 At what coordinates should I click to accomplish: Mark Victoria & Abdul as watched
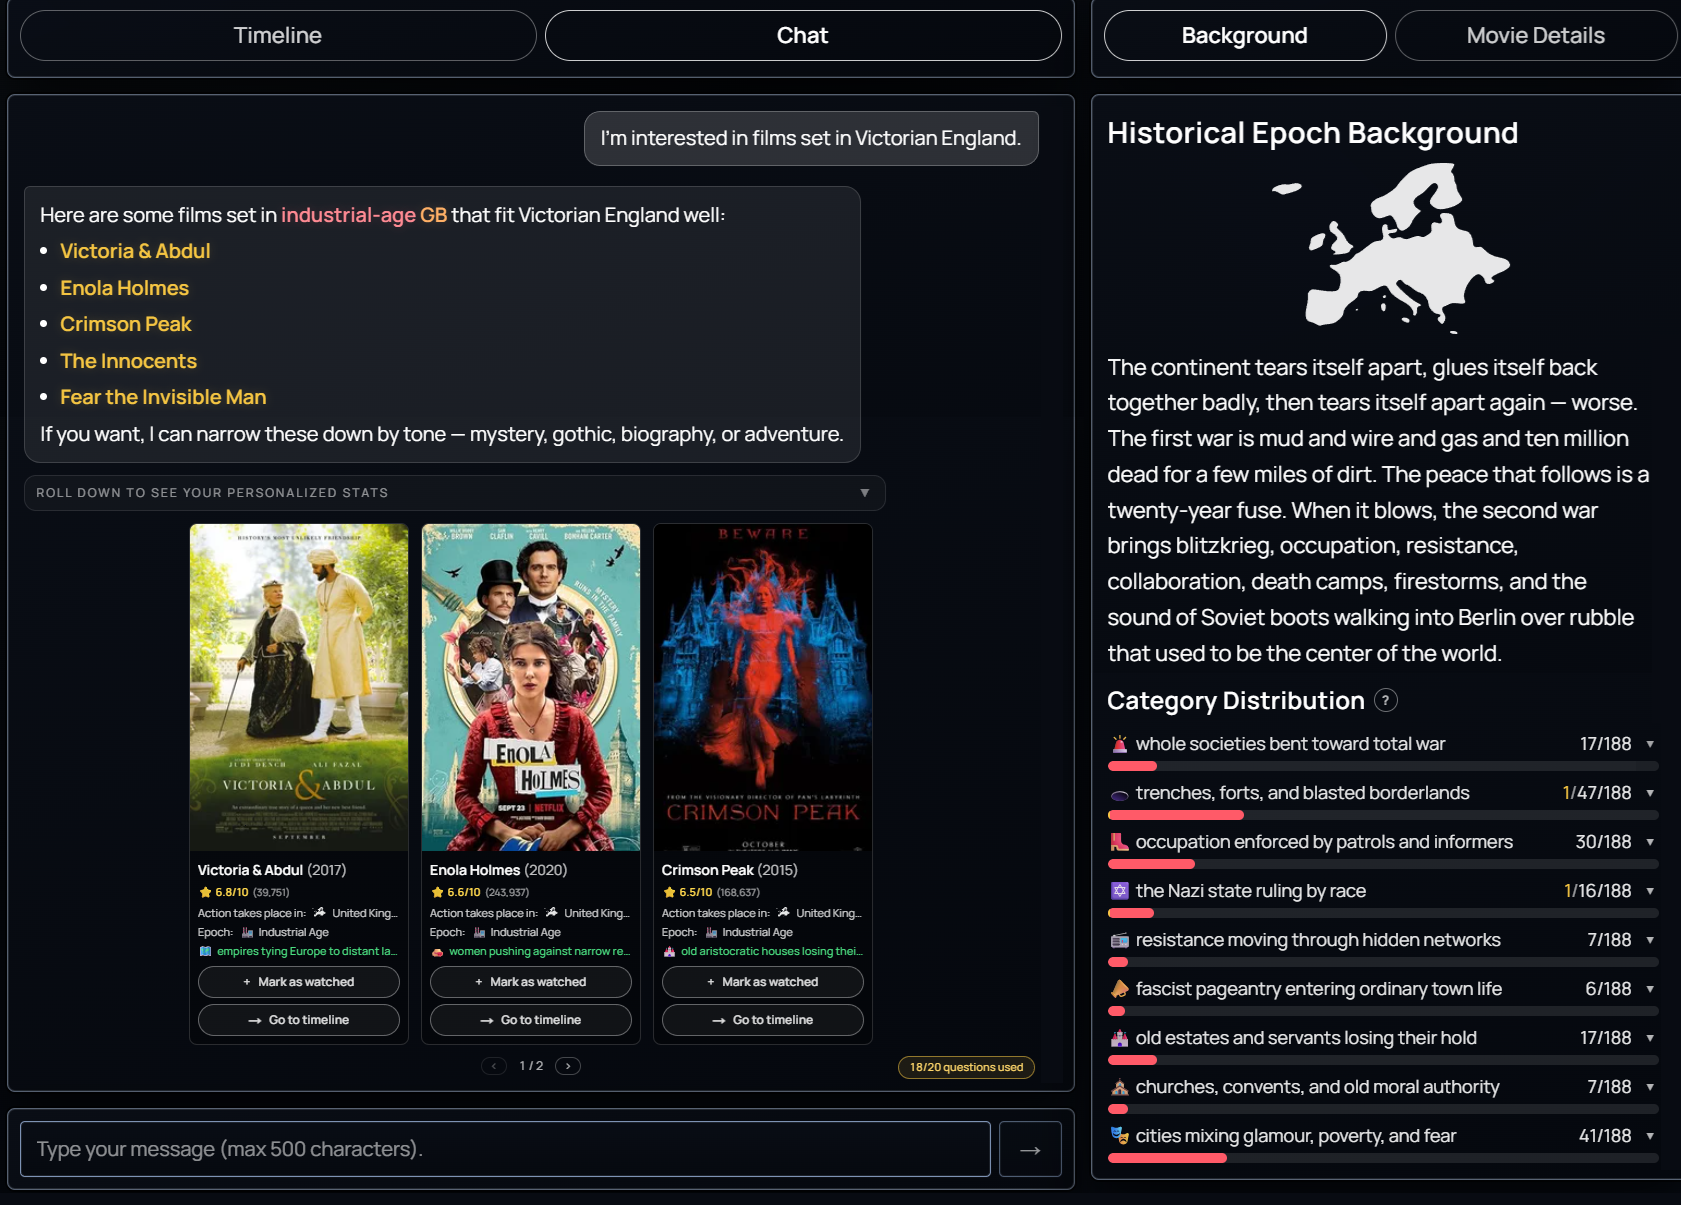point(299,982)
